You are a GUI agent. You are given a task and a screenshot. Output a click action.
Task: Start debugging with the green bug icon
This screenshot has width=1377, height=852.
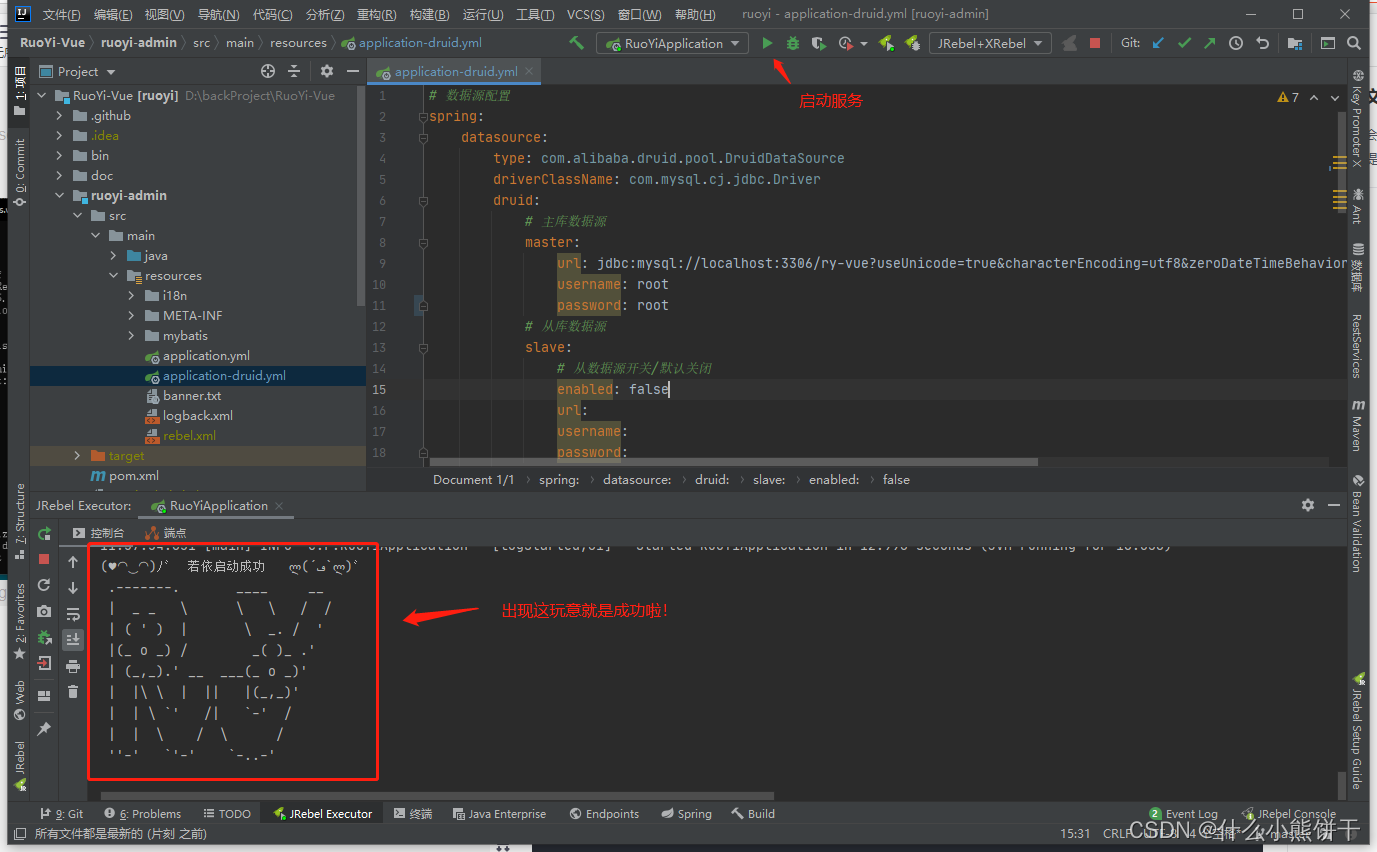click(x=793, y=43)
